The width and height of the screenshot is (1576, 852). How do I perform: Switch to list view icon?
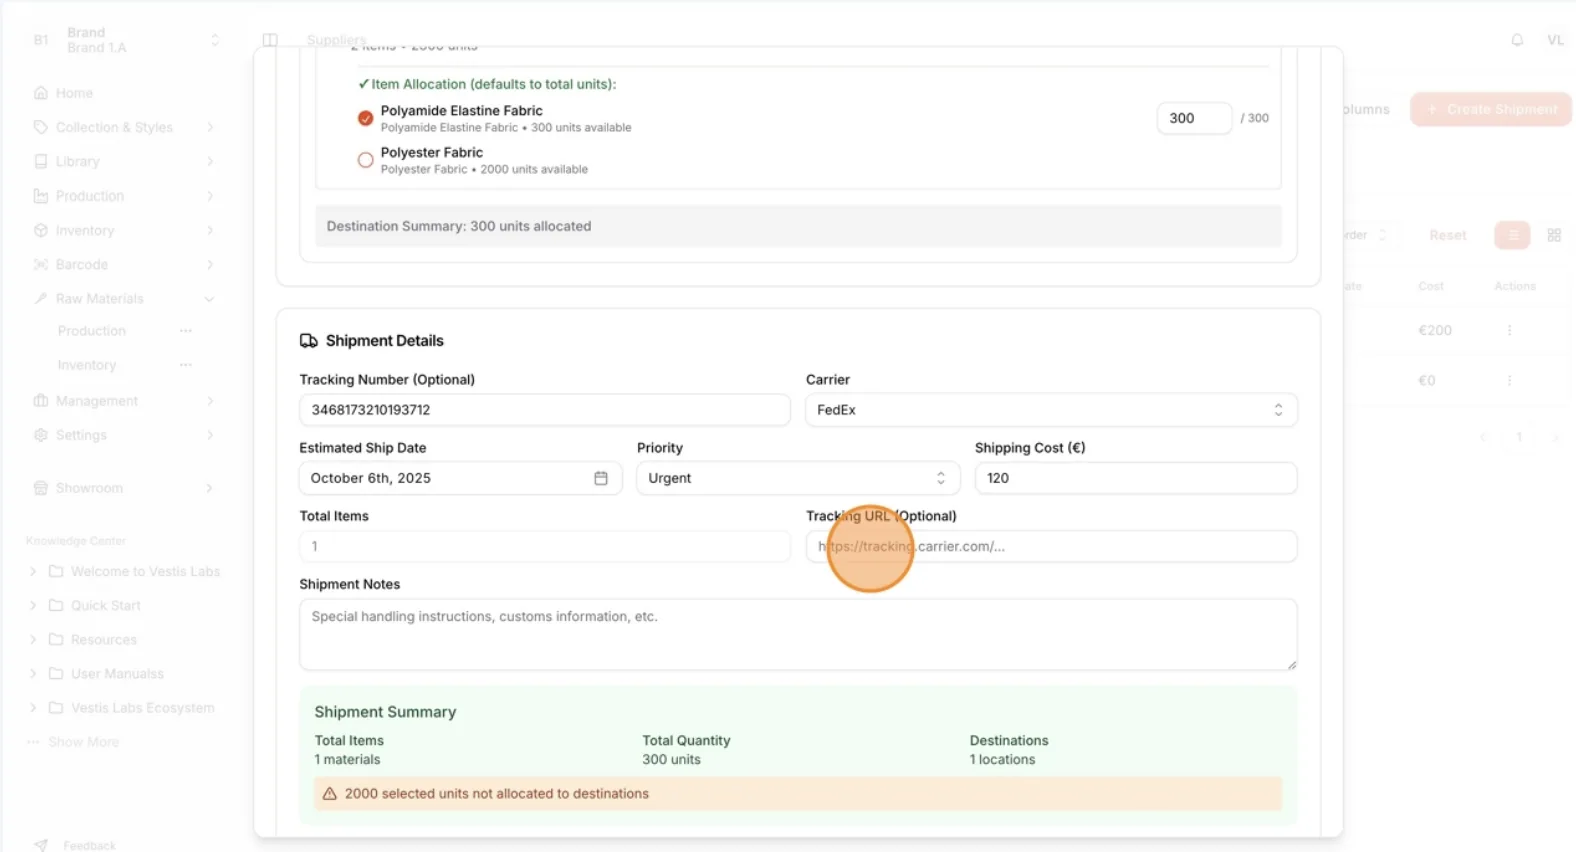pos(1513,235)
